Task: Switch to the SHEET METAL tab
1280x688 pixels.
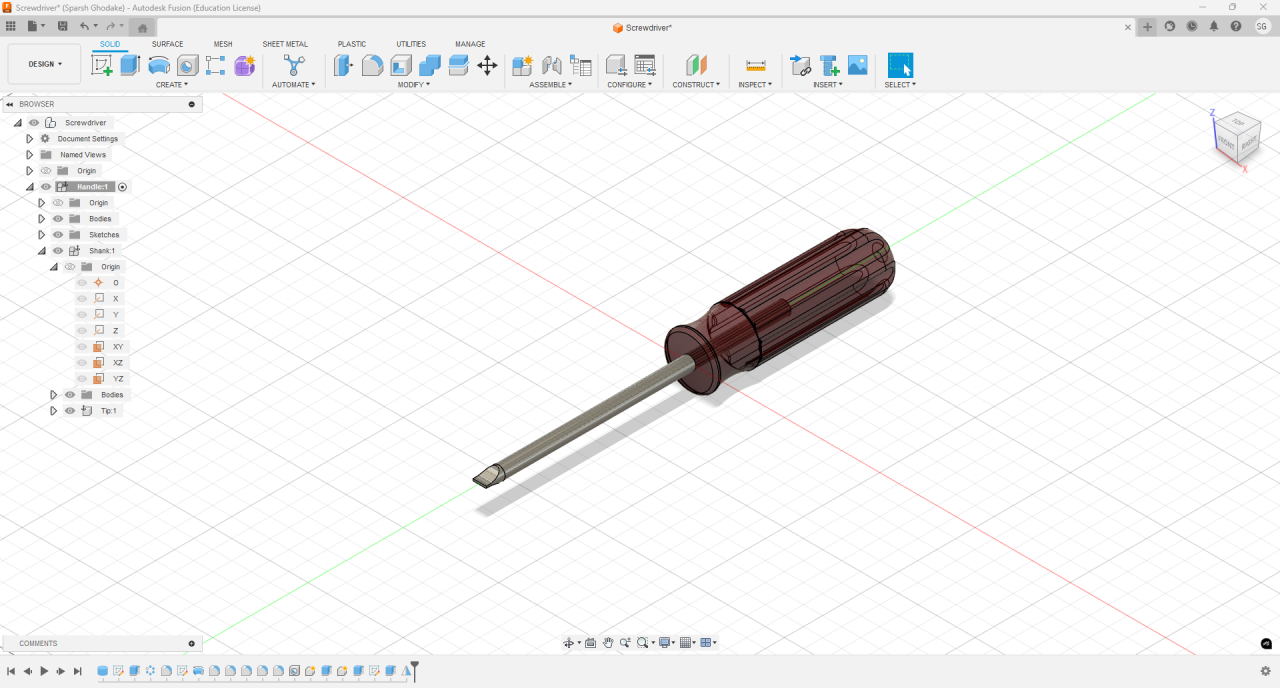Action: pyautogui.click(x=285, y=44)
